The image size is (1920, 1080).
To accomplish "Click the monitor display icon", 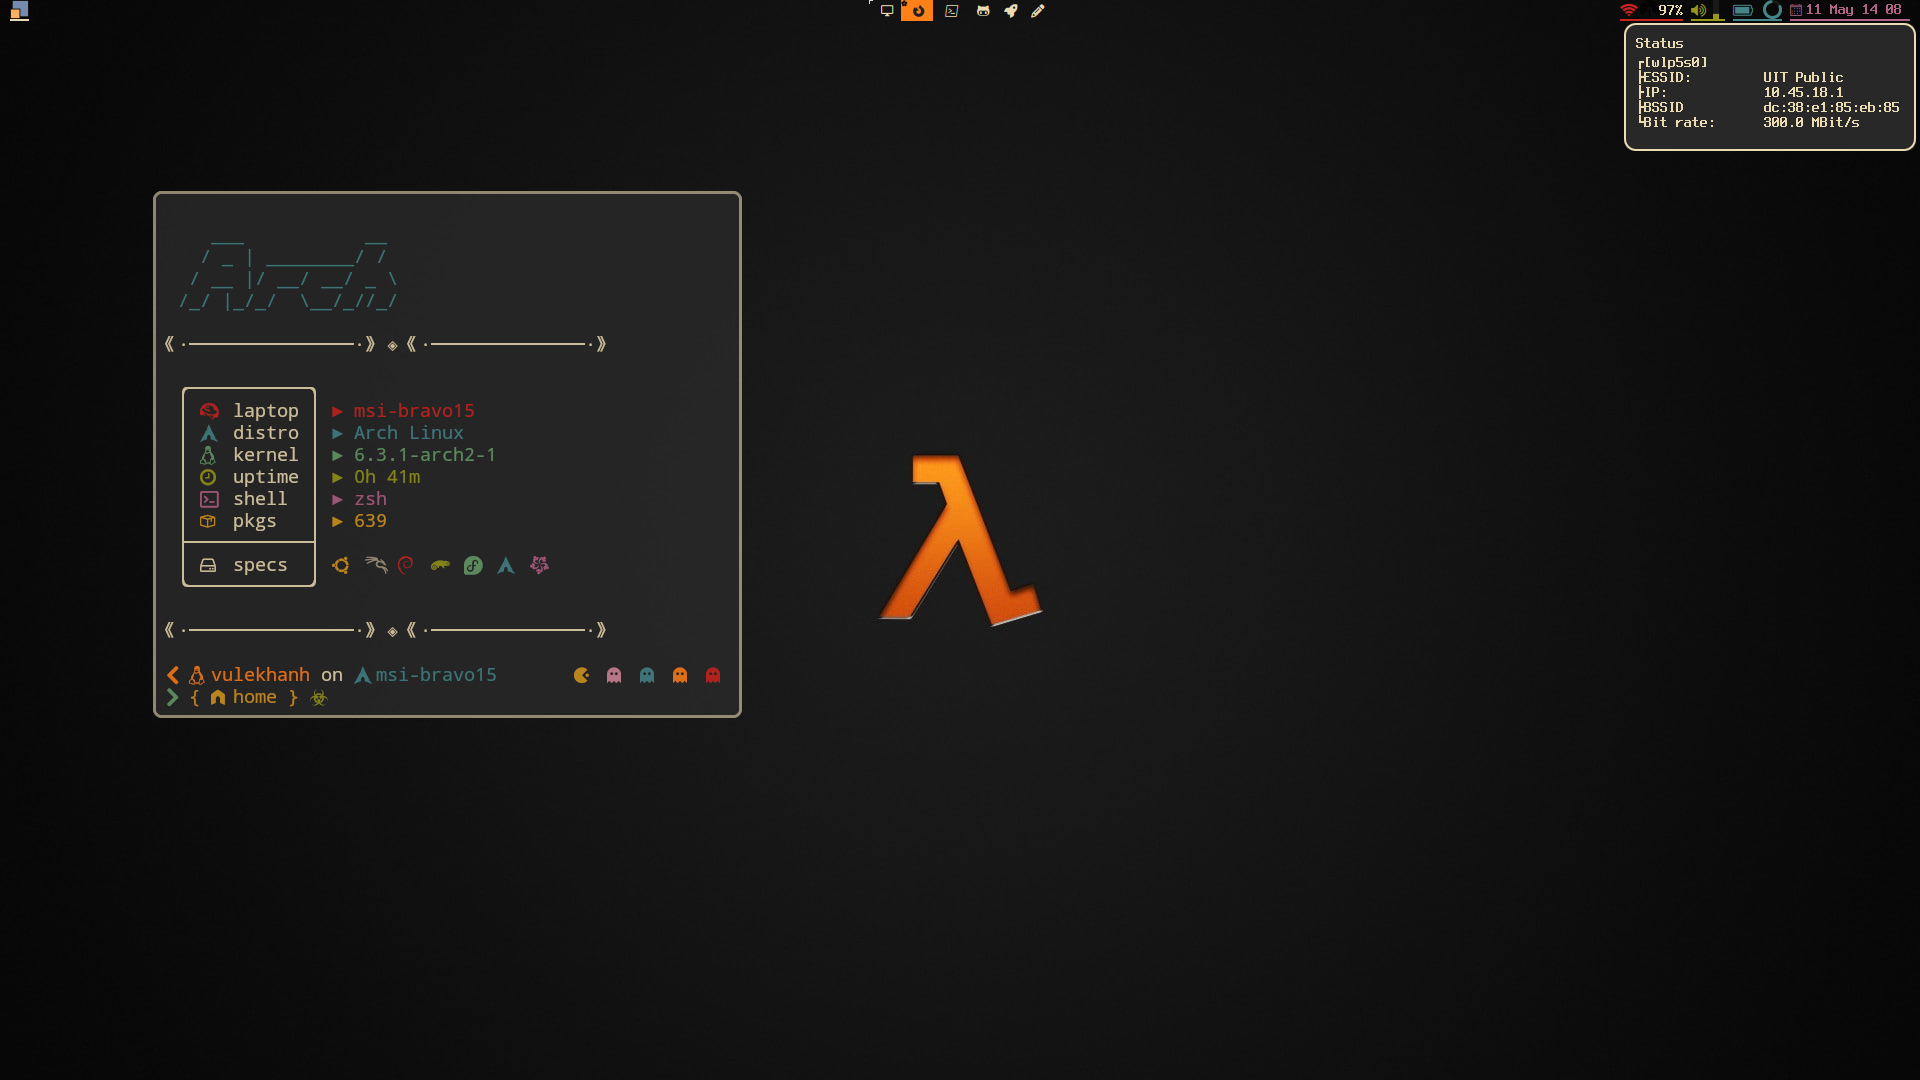I will 887,11.
